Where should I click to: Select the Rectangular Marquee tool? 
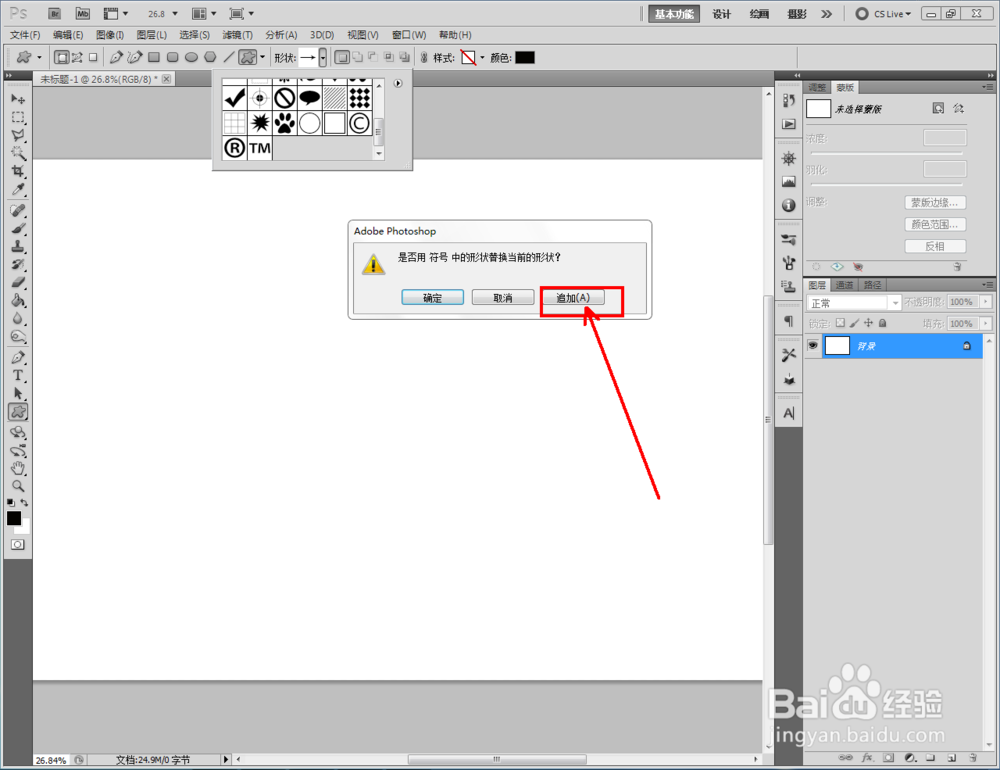(18, 117)
